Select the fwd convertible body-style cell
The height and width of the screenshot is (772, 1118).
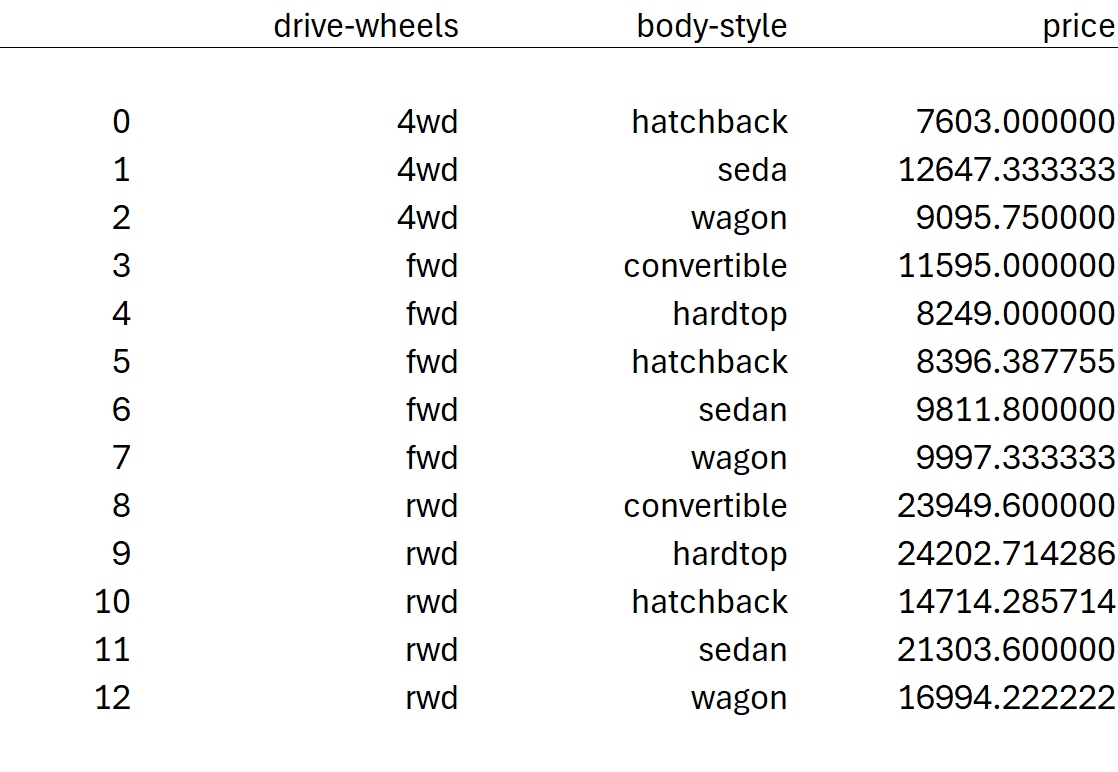pyautogui.click(x=705, y=266)
